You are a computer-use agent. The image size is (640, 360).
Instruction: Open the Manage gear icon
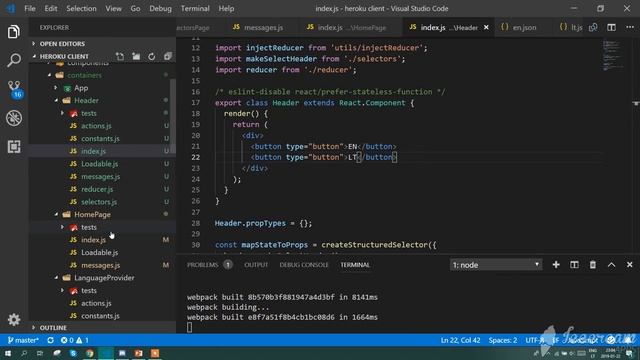tap(13, 320)
